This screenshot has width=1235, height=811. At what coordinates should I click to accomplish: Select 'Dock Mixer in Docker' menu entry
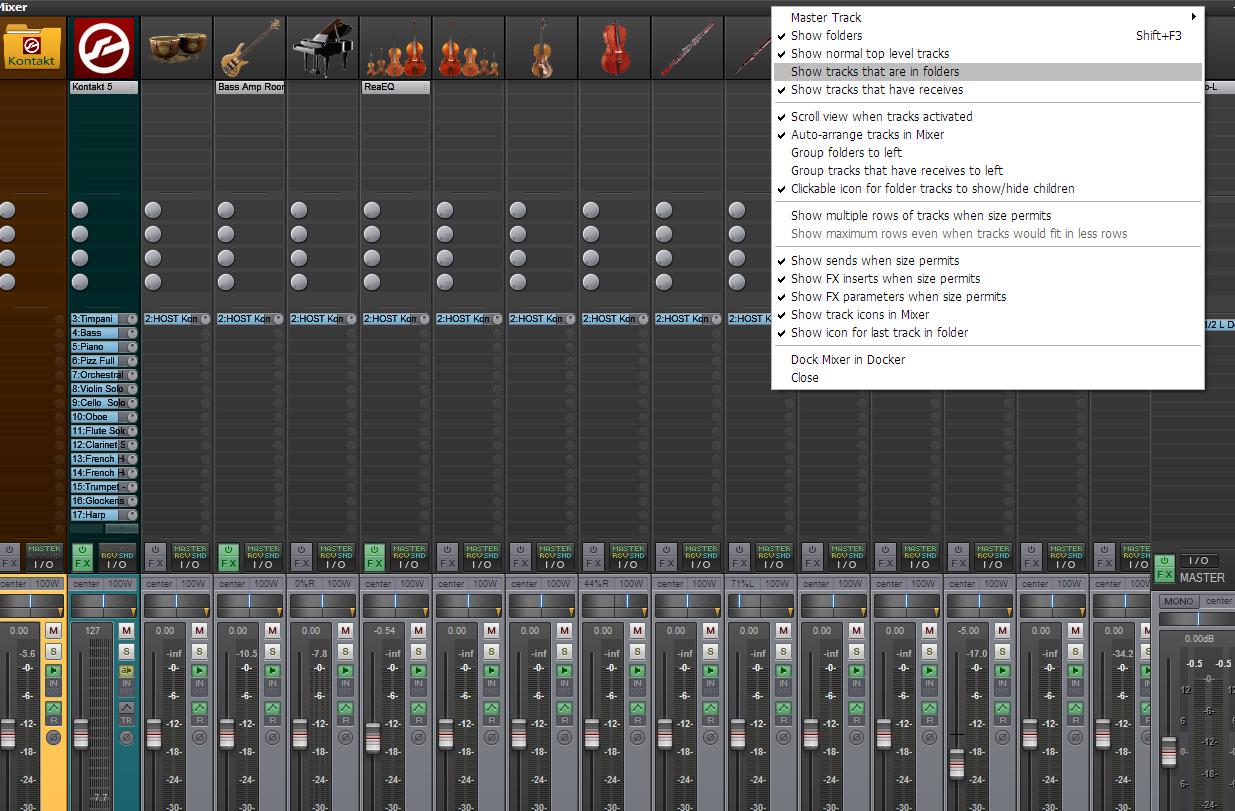point(847,360)
